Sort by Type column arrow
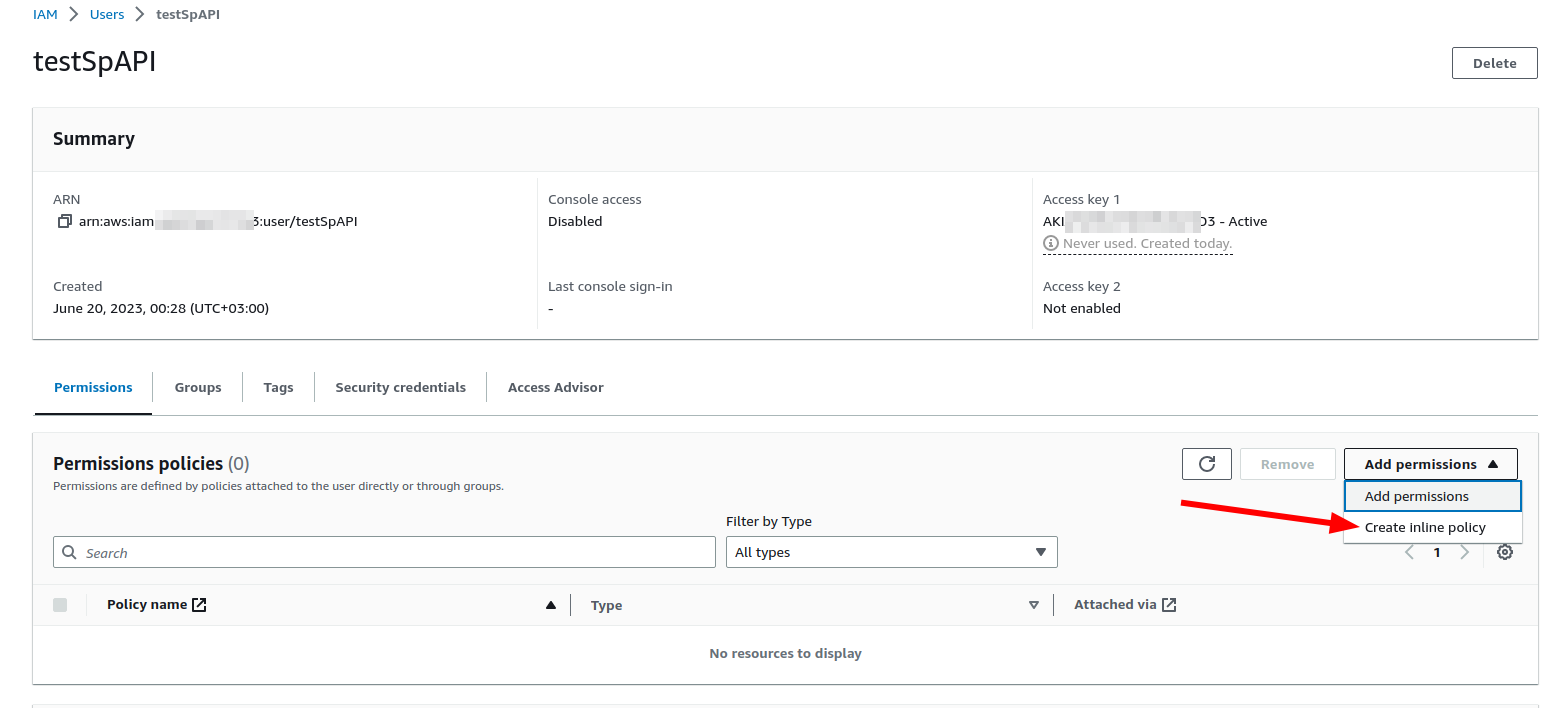Viewport: 1563px width, 708px height. coord(1034,605)
